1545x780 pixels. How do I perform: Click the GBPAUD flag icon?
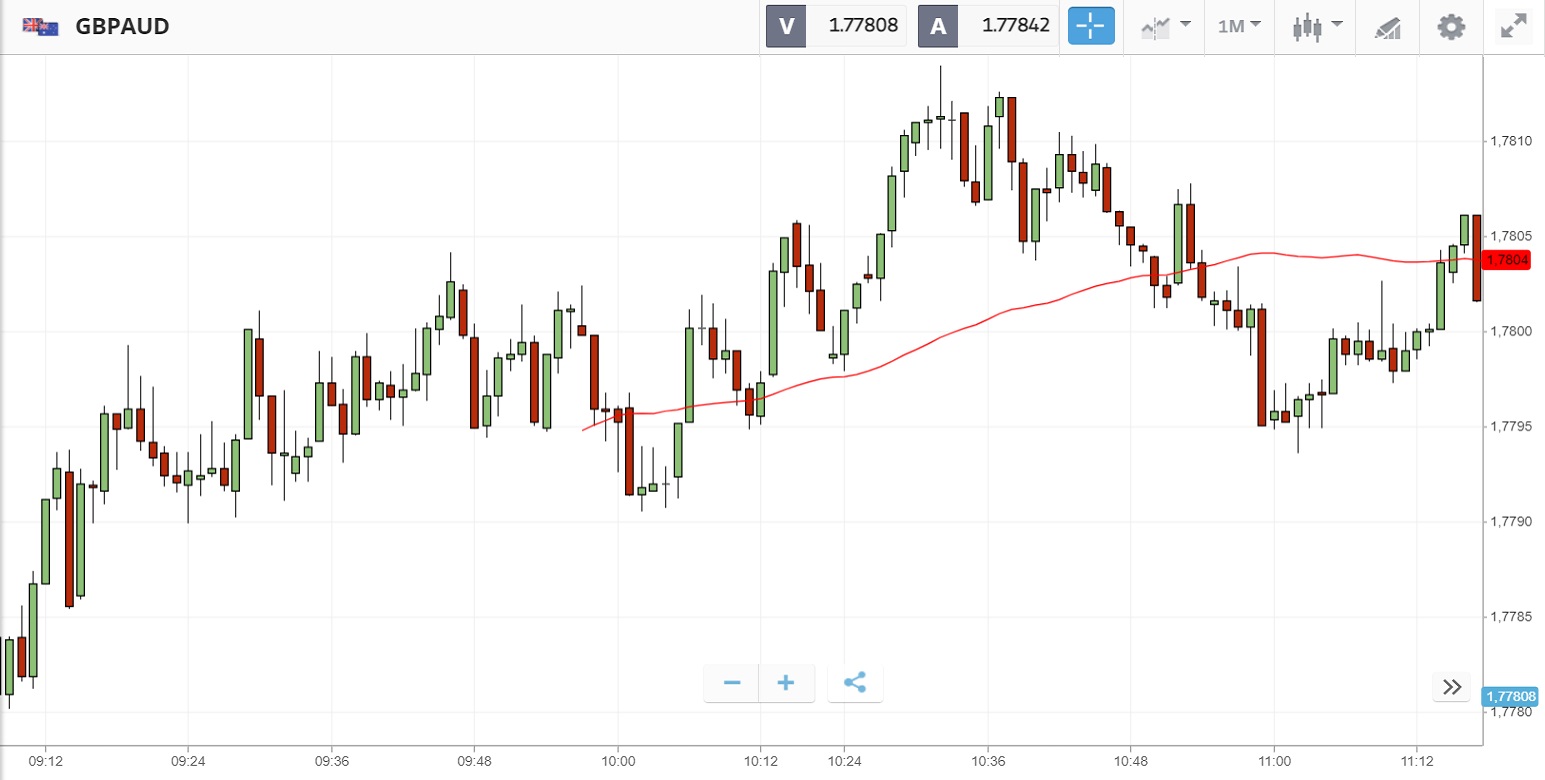click(x=41, y=26)
